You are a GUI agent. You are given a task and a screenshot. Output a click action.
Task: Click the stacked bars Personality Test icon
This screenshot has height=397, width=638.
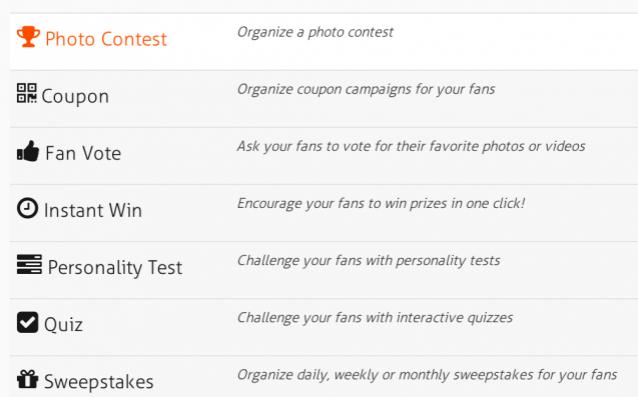[29, 264]
